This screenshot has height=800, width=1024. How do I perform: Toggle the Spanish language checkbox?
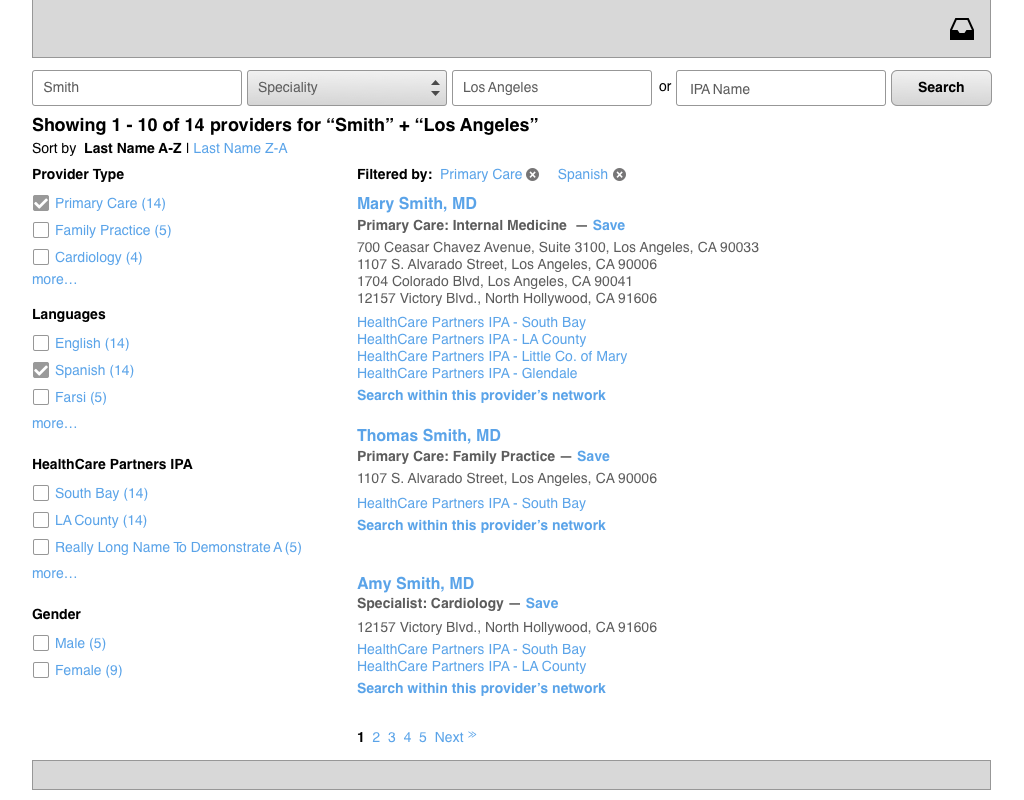41,370
